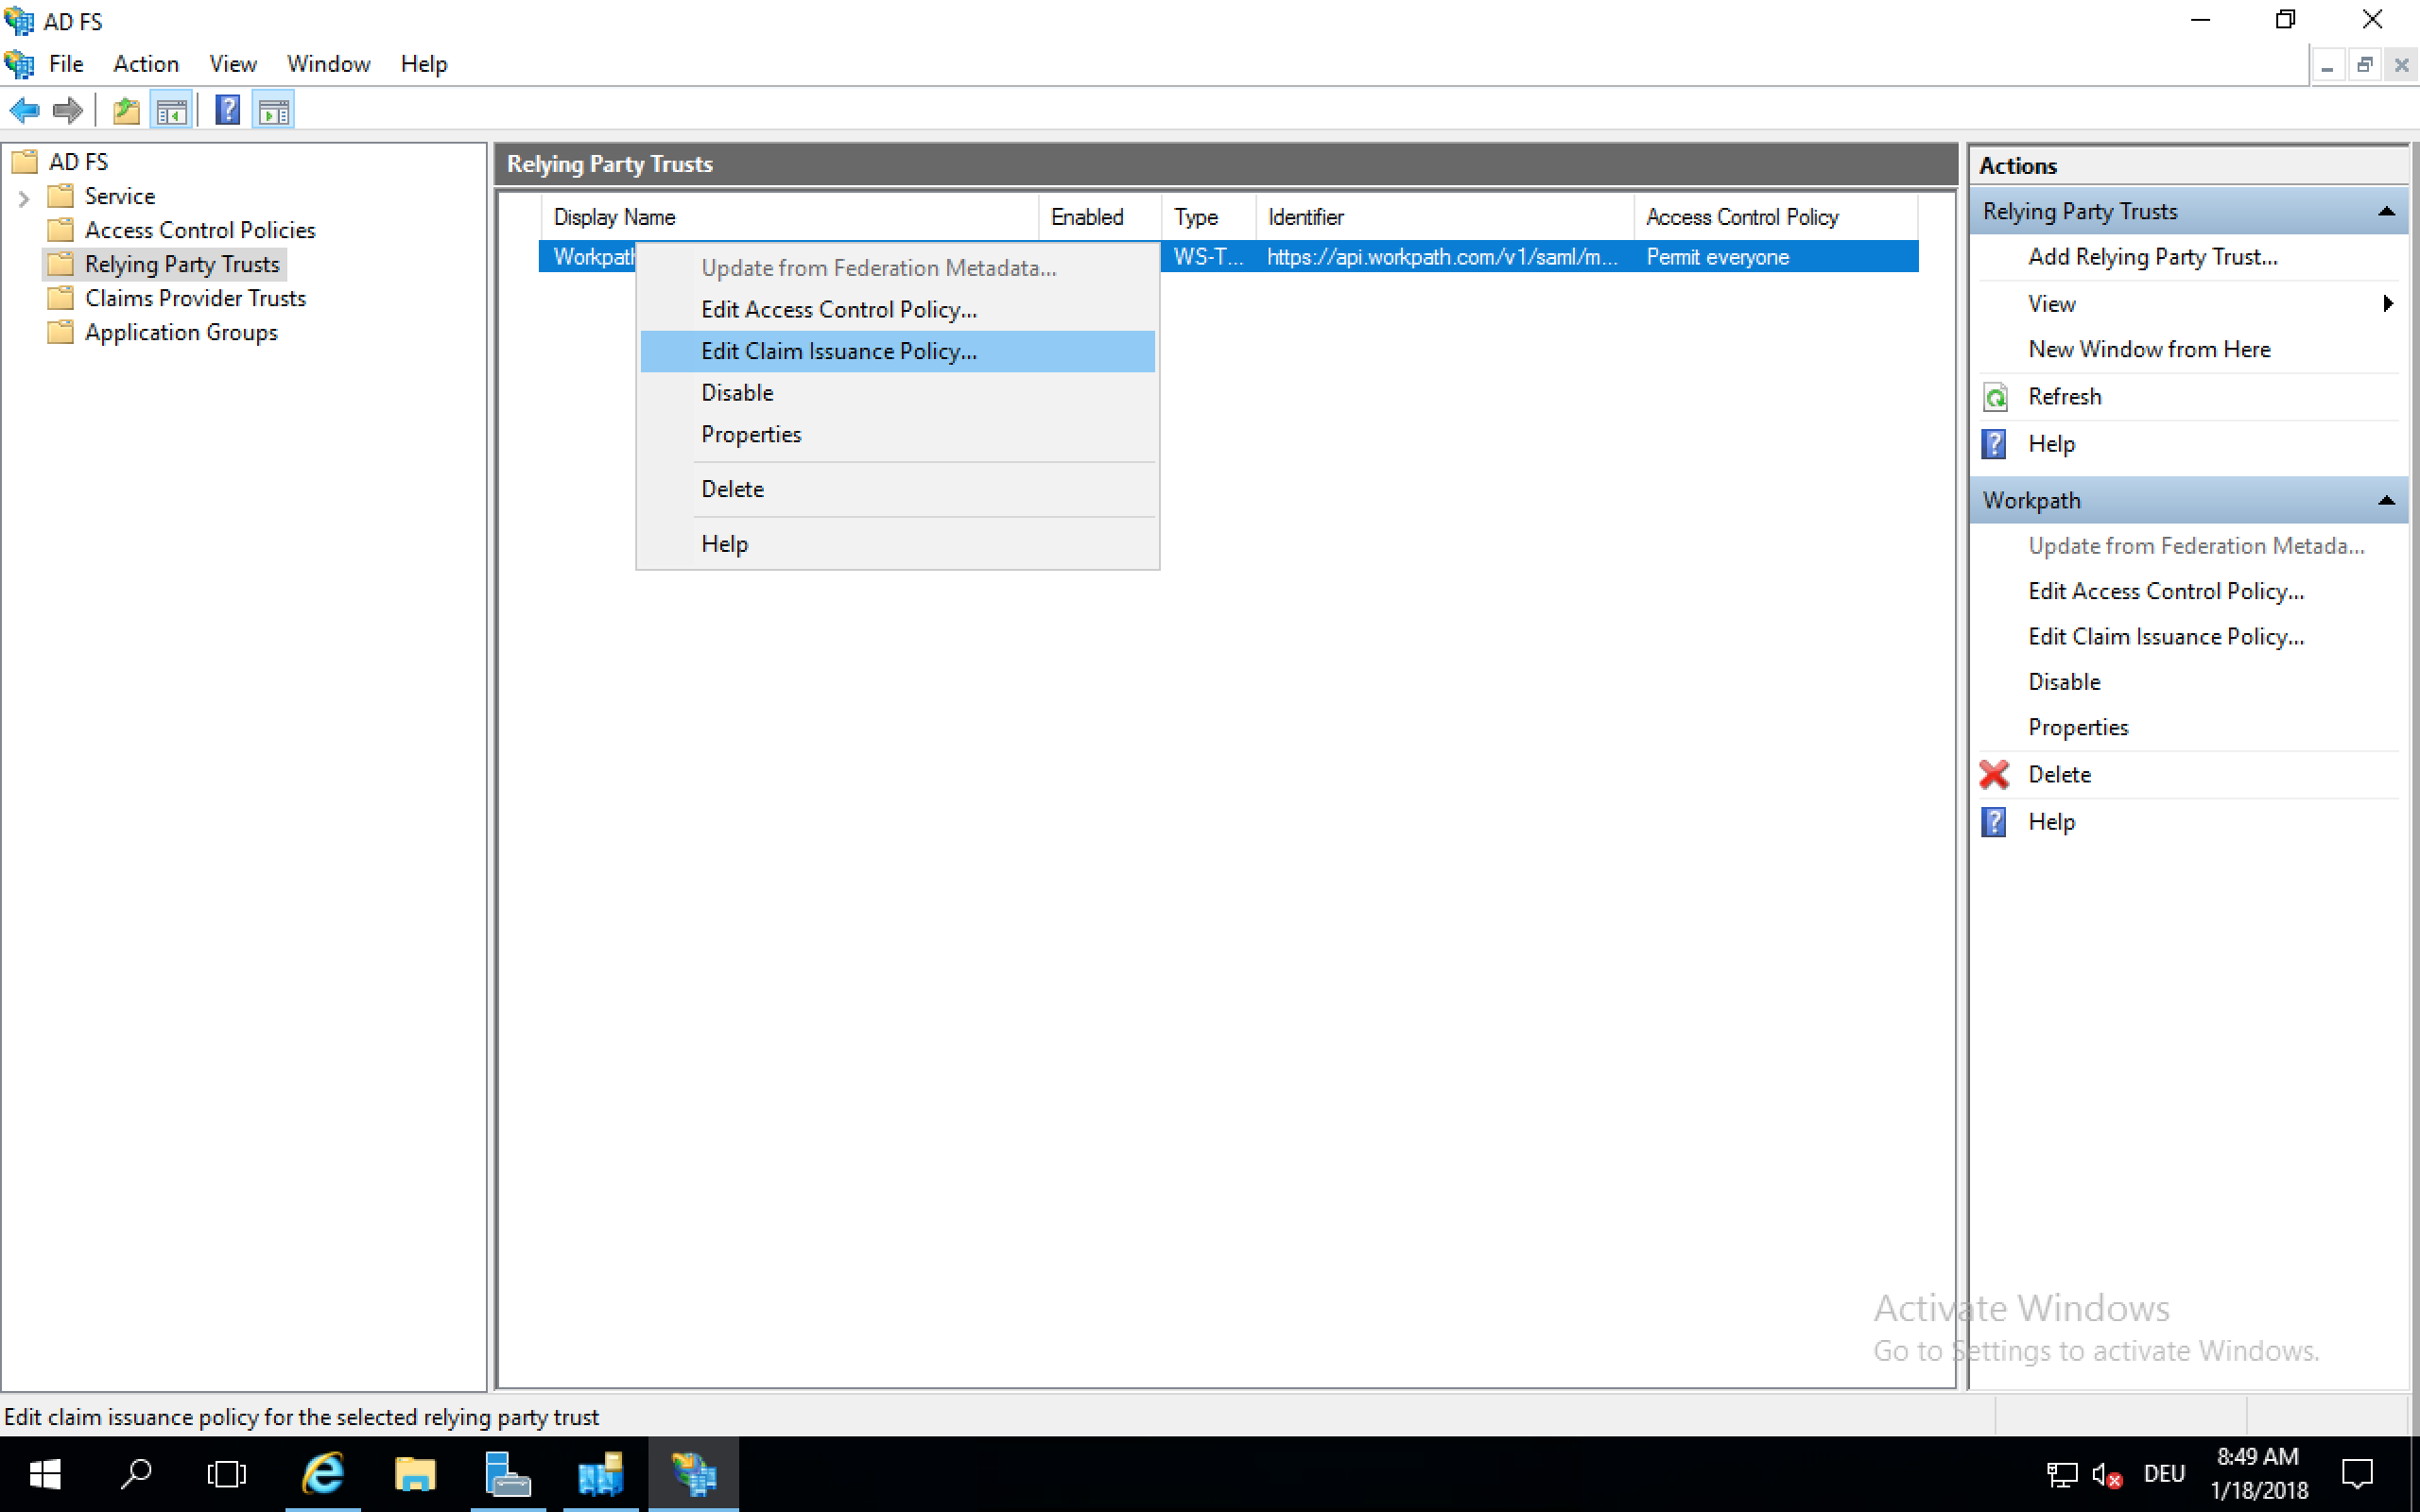Open Help from the toolbar question-mark icon
Screen dimensions: 2420x1512
point(227,110)
